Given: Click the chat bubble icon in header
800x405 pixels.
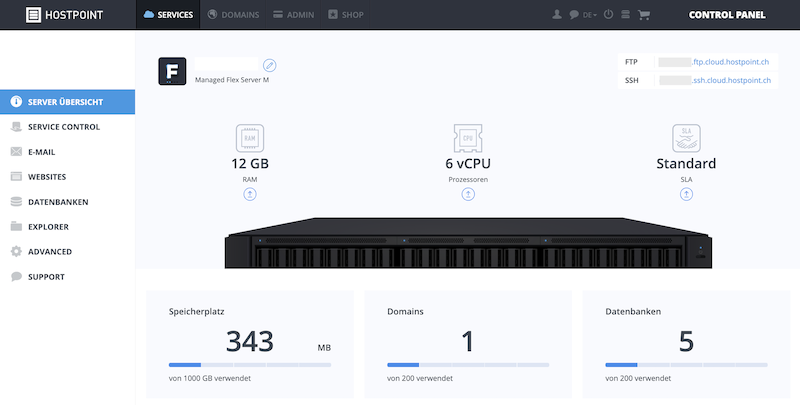Looking at the screenshot, I should pos(574,15).
